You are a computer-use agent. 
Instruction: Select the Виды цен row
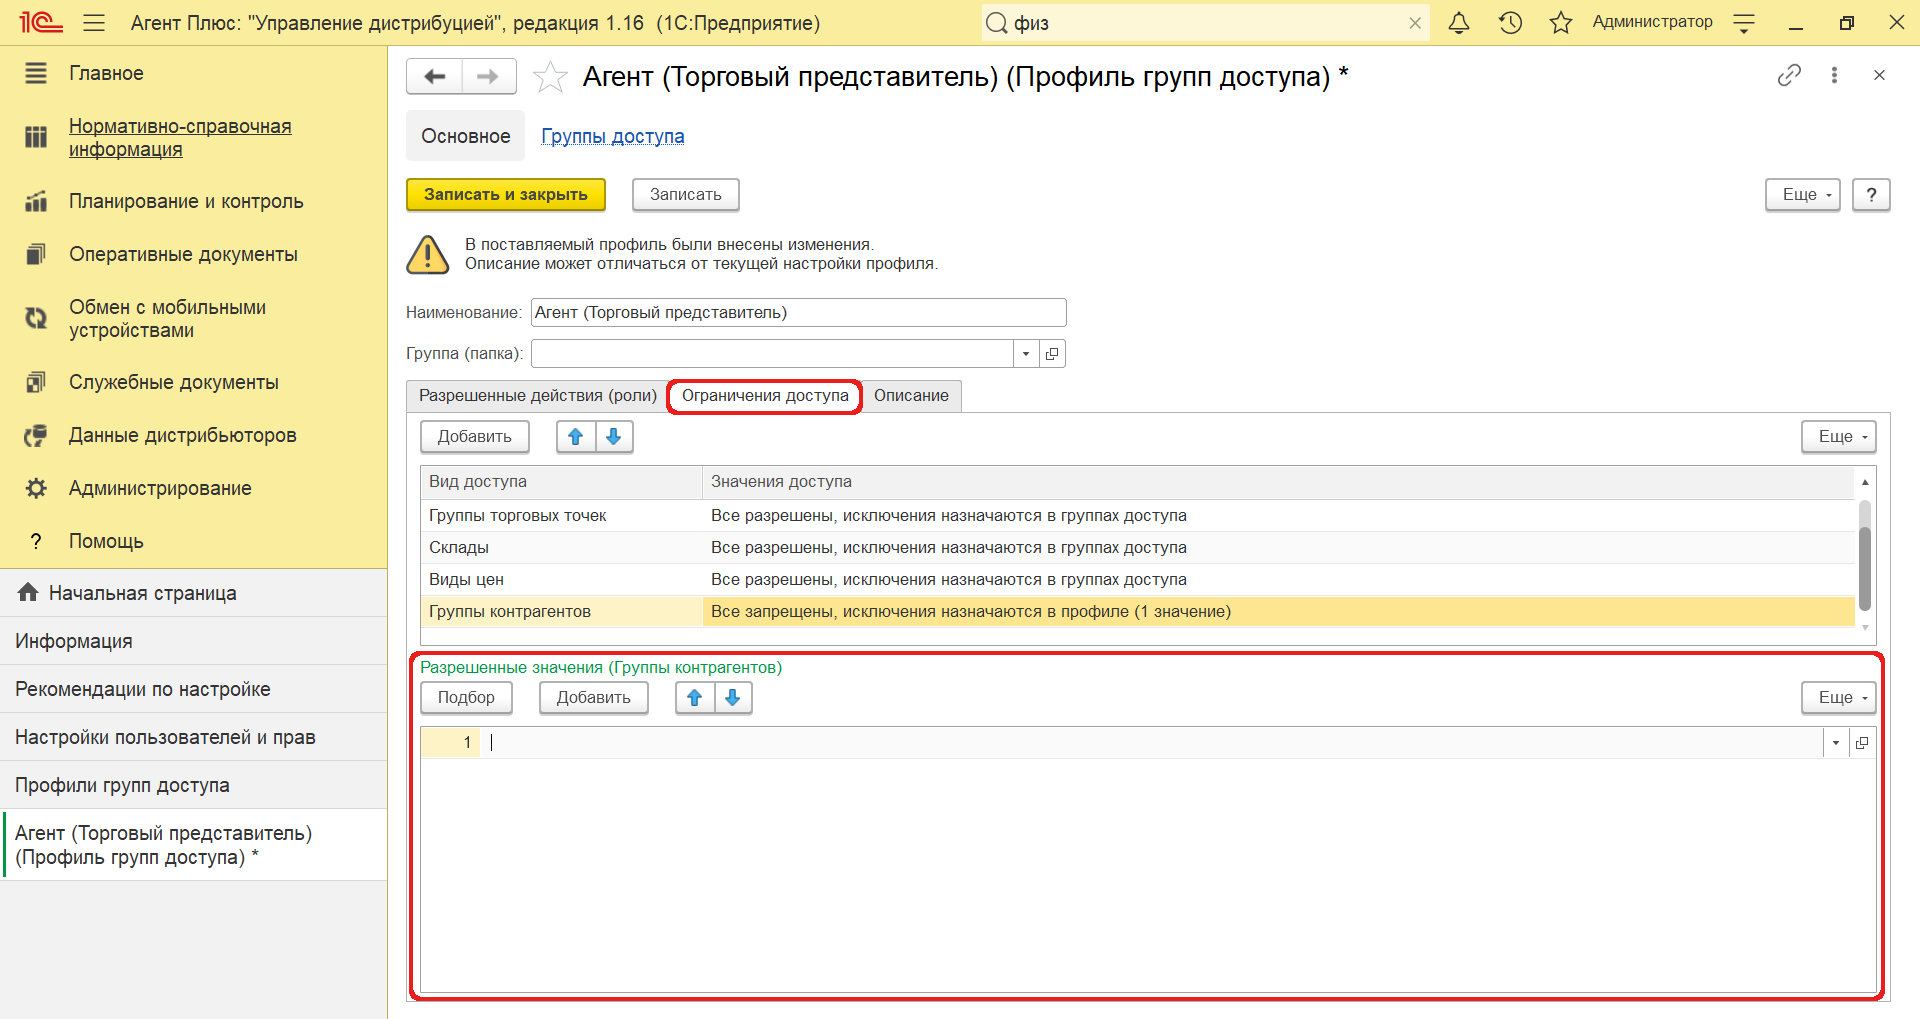(1138, 579)
